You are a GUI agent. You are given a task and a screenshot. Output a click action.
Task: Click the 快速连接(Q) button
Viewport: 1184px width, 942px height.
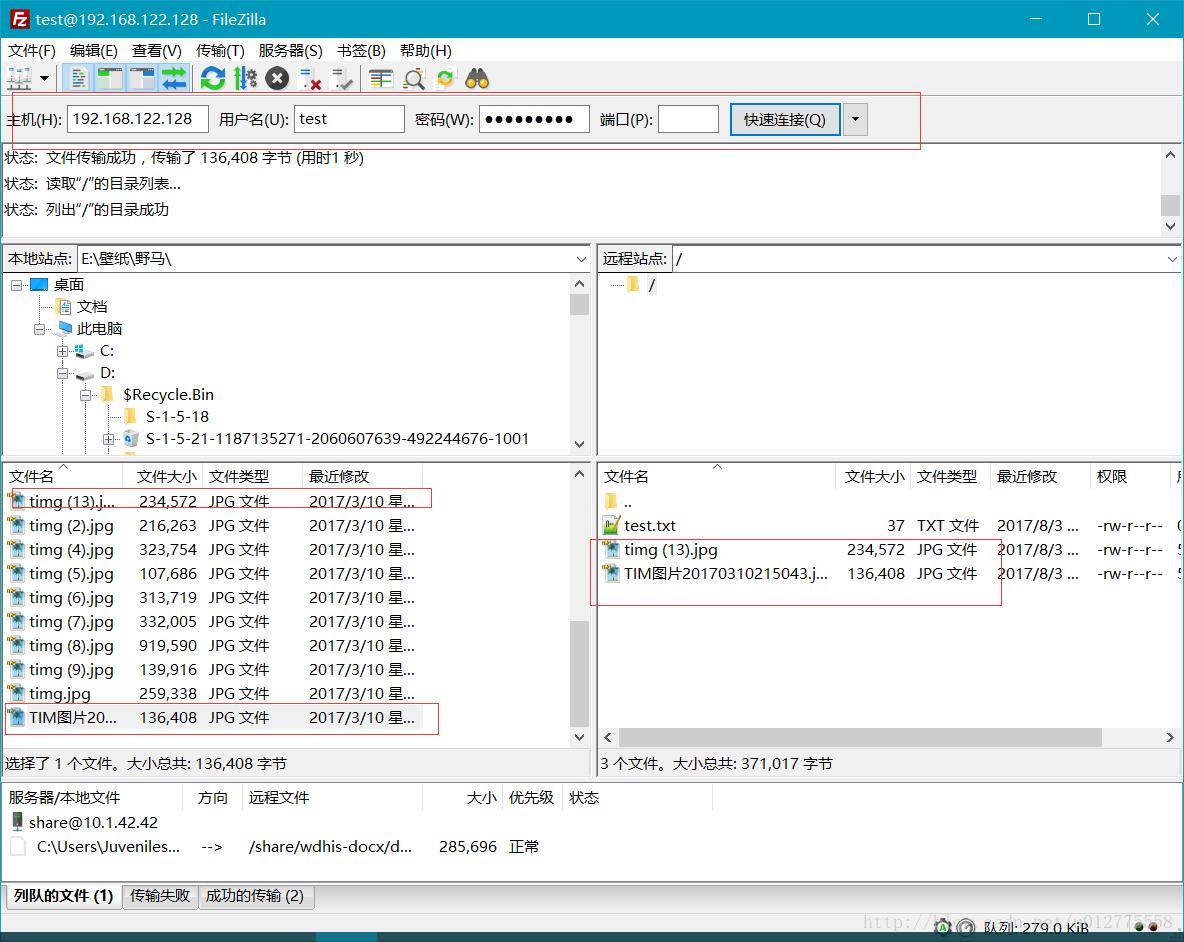pyautogui.click(x=785, y=119)
